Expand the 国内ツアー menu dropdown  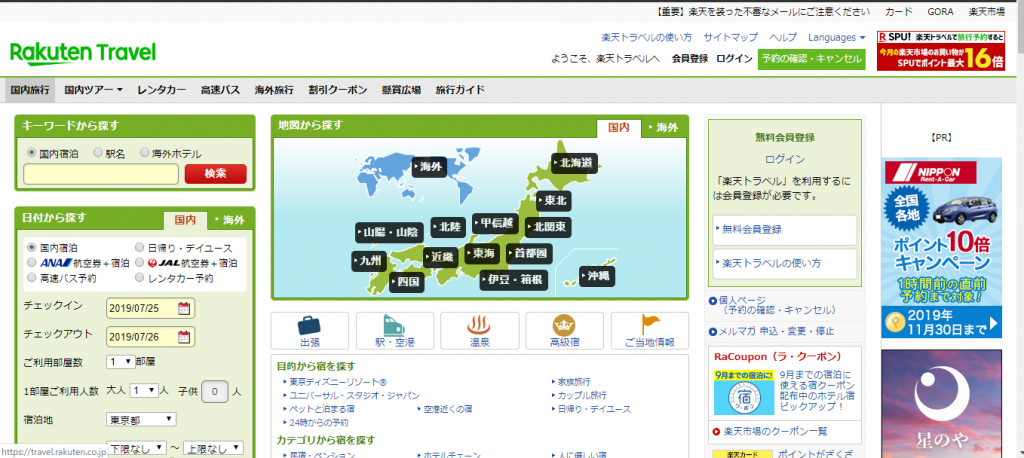93,90
